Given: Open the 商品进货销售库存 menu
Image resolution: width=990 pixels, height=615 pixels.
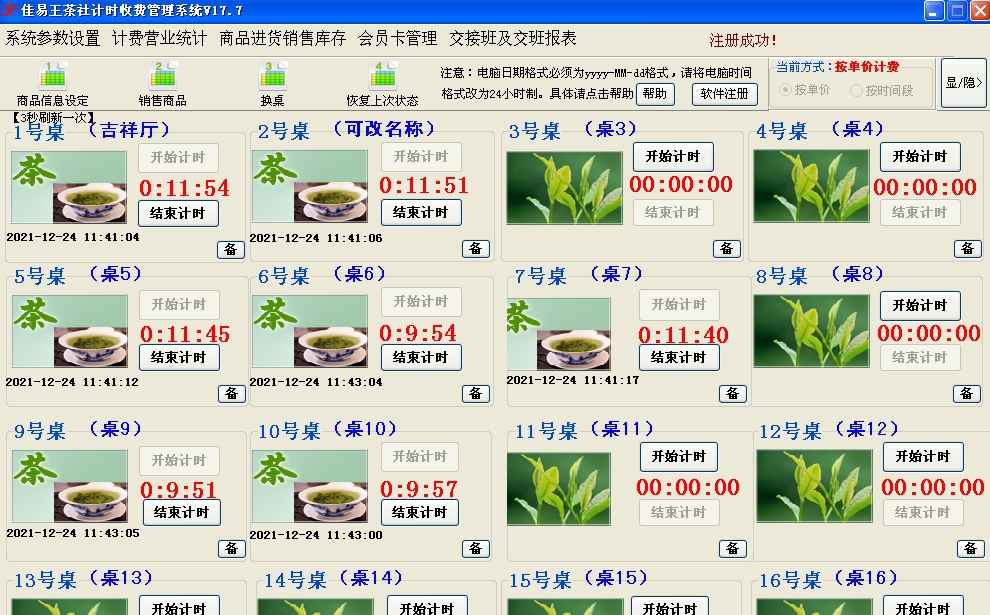Looking at the screenshot, I should [275, 38].
